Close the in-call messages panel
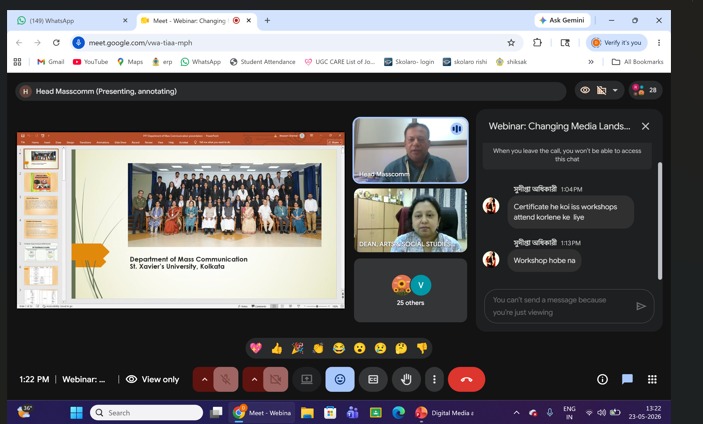The width and height of the screenshot is (703, 424). 645,126
